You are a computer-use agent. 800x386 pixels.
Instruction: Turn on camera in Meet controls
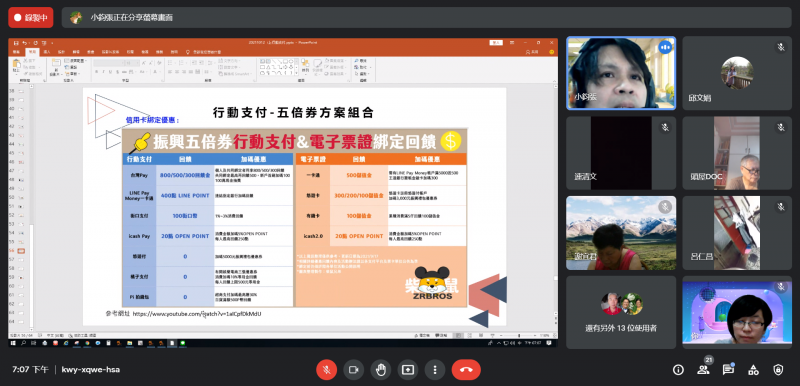pyautogui.click(x=354, y=370)
